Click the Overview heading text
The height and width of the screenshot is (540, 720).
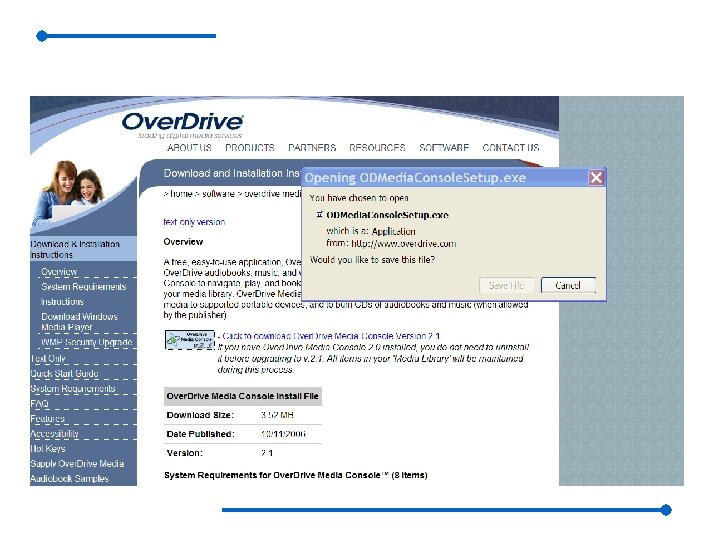pos(183,242)
